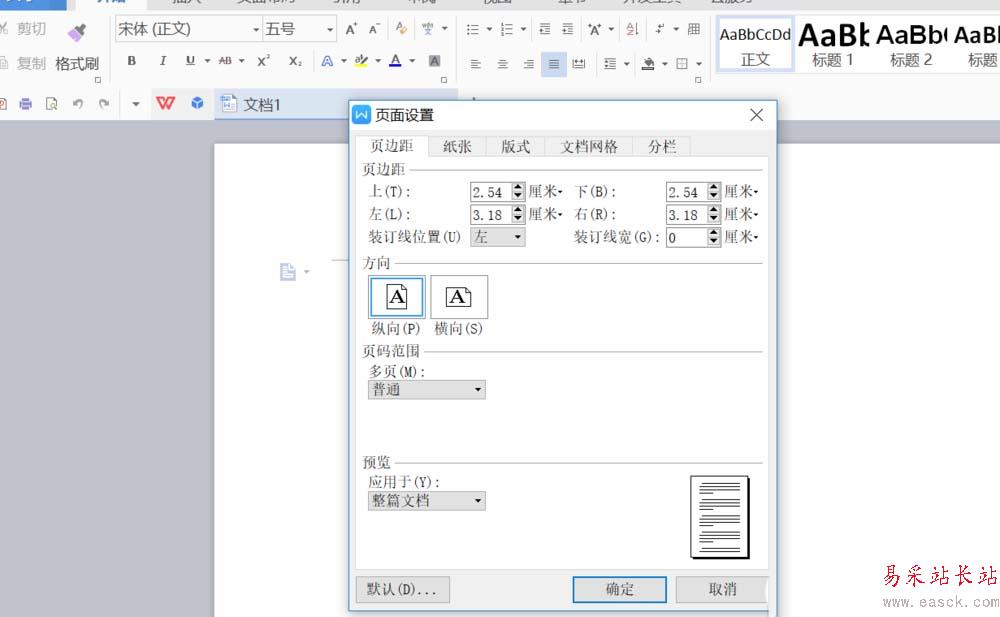Click the center align paragraph icon

coord(502,64)
